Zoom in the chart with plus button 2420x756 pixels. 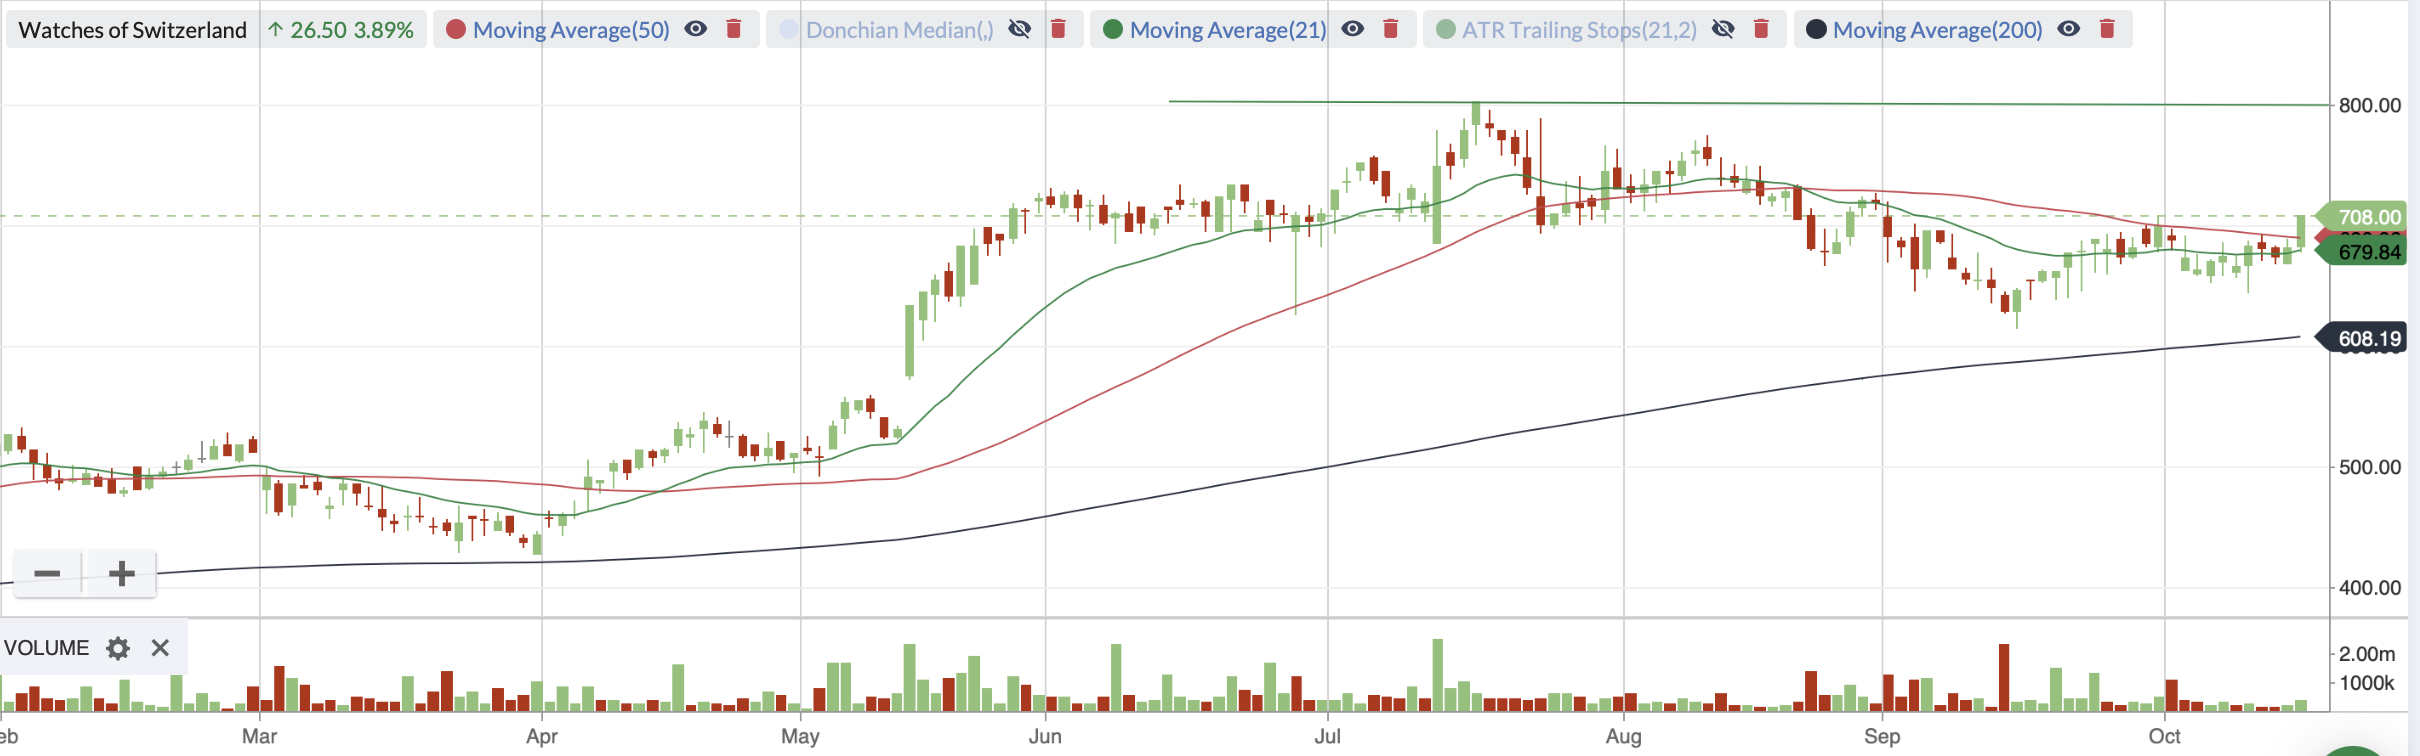tap(121, 573)
